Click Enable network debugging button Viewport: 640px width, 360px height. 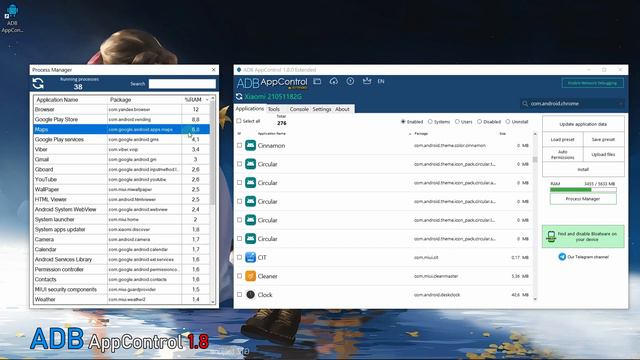coord(593,83)
